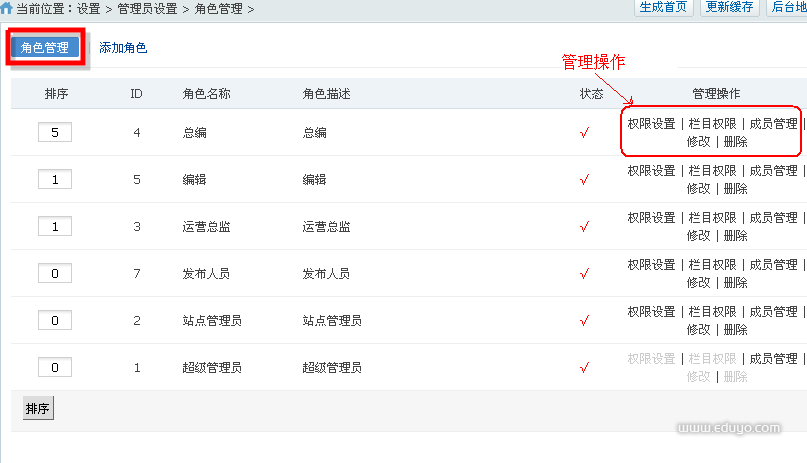Image resolution: width=807 pixels, height=463 pixels.
Task: Toggle the red status checkmark for 总编
Action: pos(585,133)
